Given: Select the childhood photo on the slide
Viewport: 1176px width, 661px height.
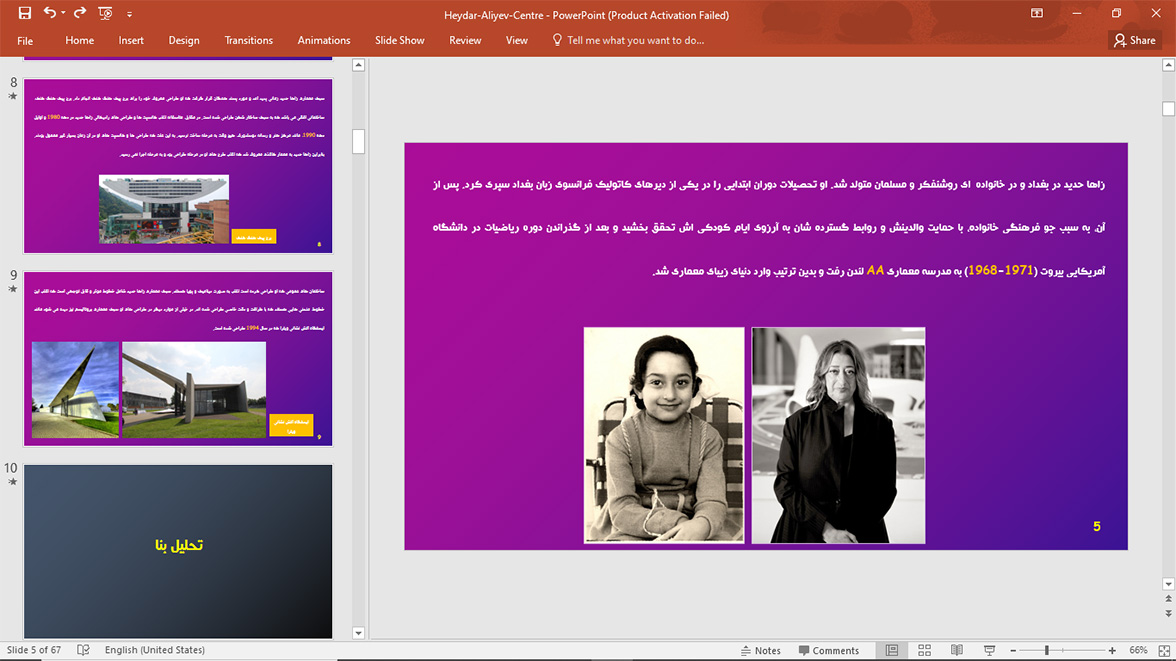Looking at the screenshot, I should click(x=664, y=435).
